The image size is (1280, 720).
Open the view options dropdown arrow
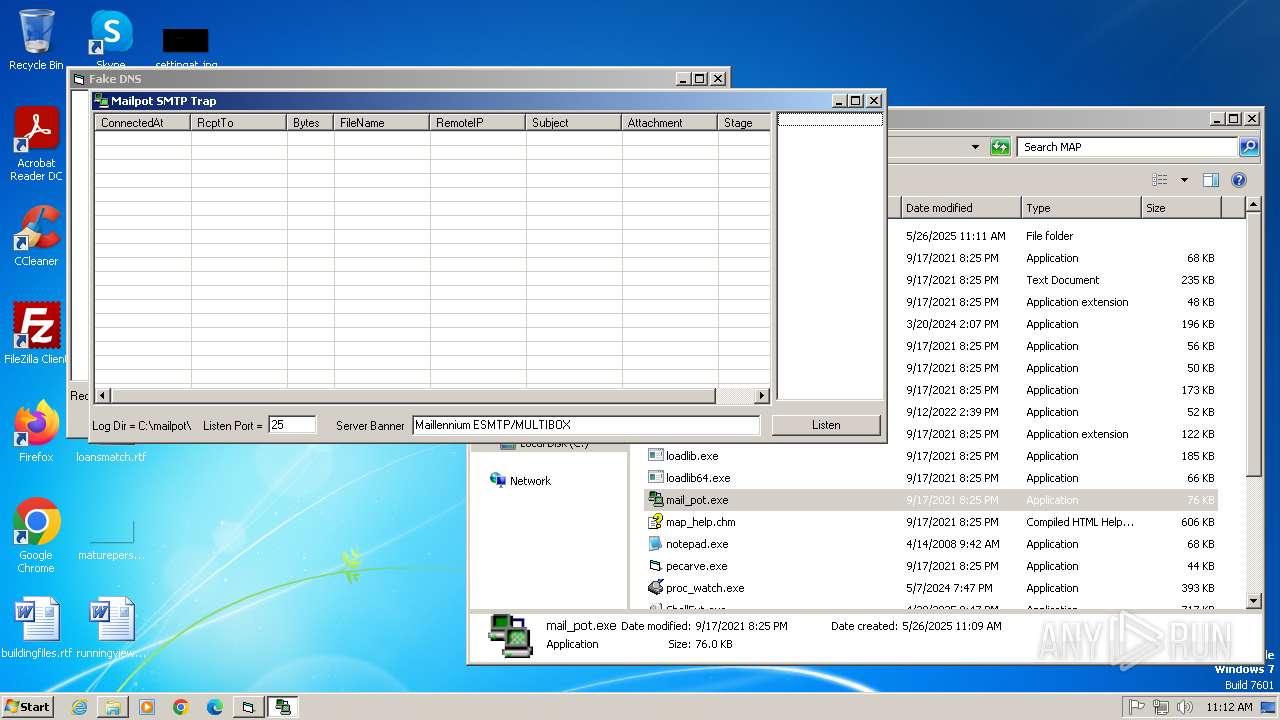[x=1184, y=180]
